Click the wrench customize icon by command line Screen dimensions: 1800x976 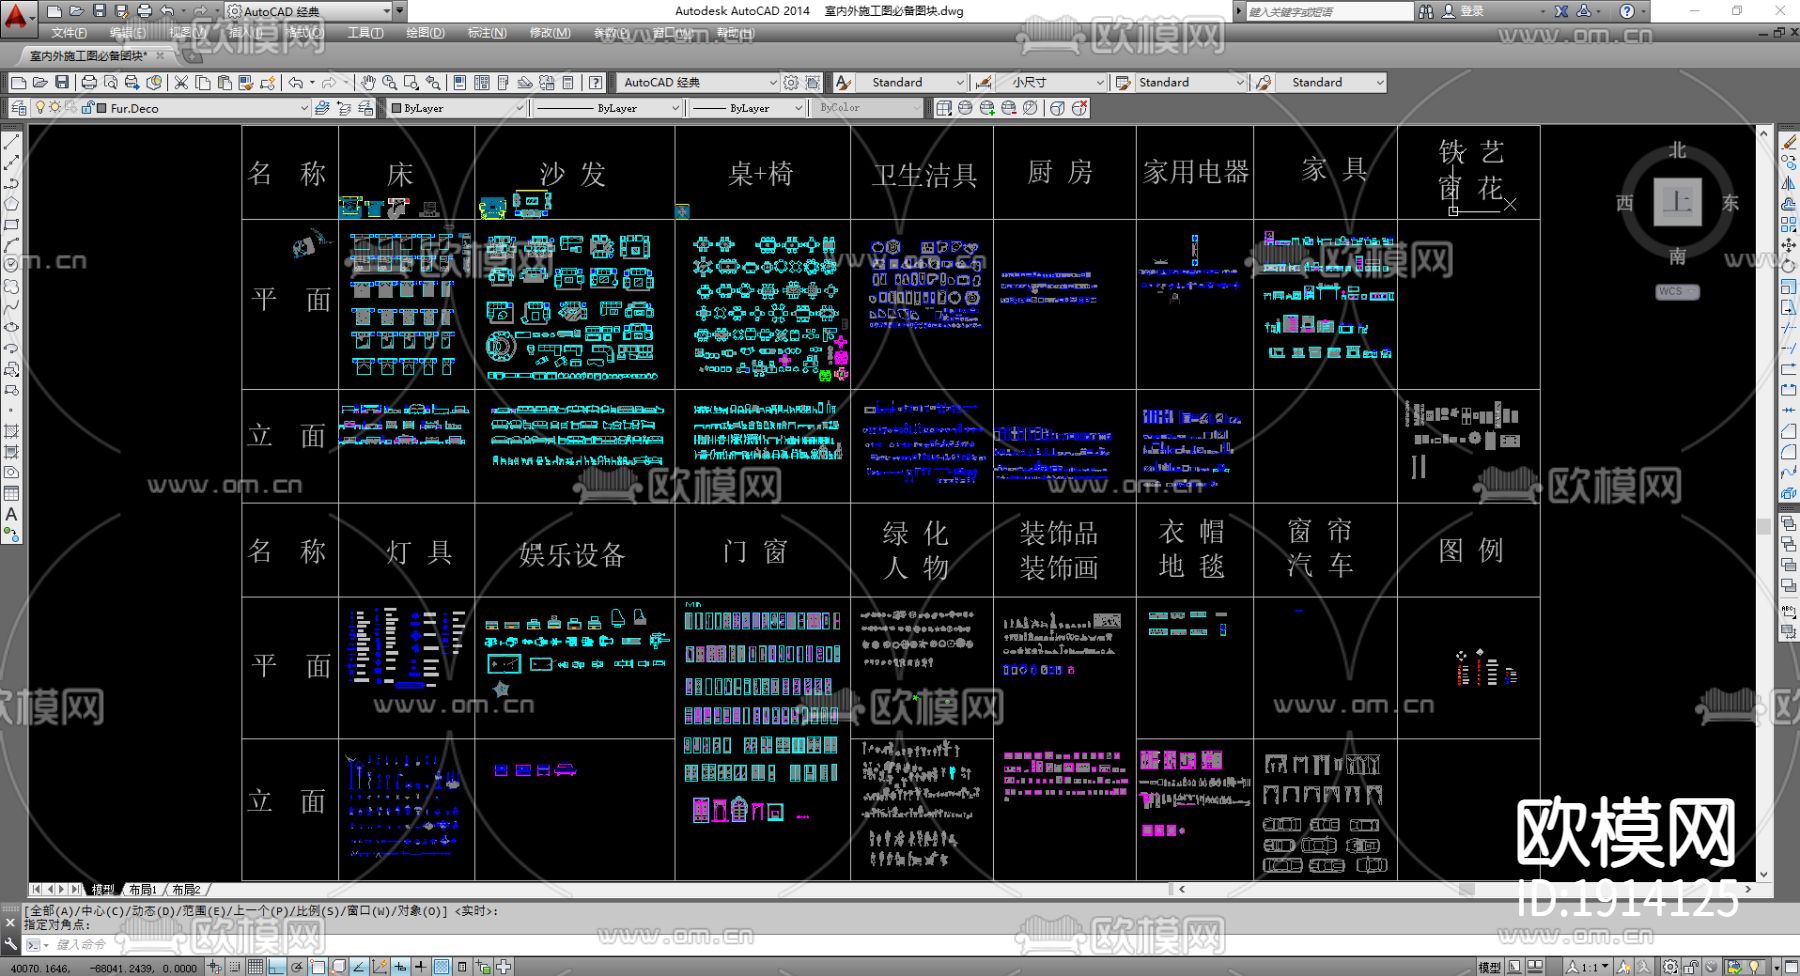pos(11,944)
